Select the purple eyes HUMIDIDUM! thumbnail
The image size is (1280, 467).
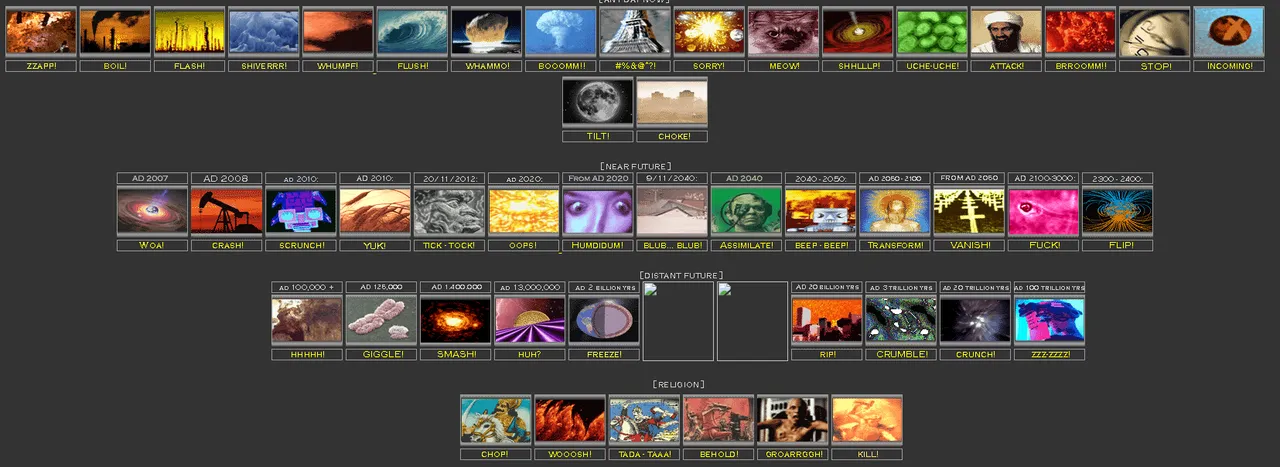pos(598,211)
